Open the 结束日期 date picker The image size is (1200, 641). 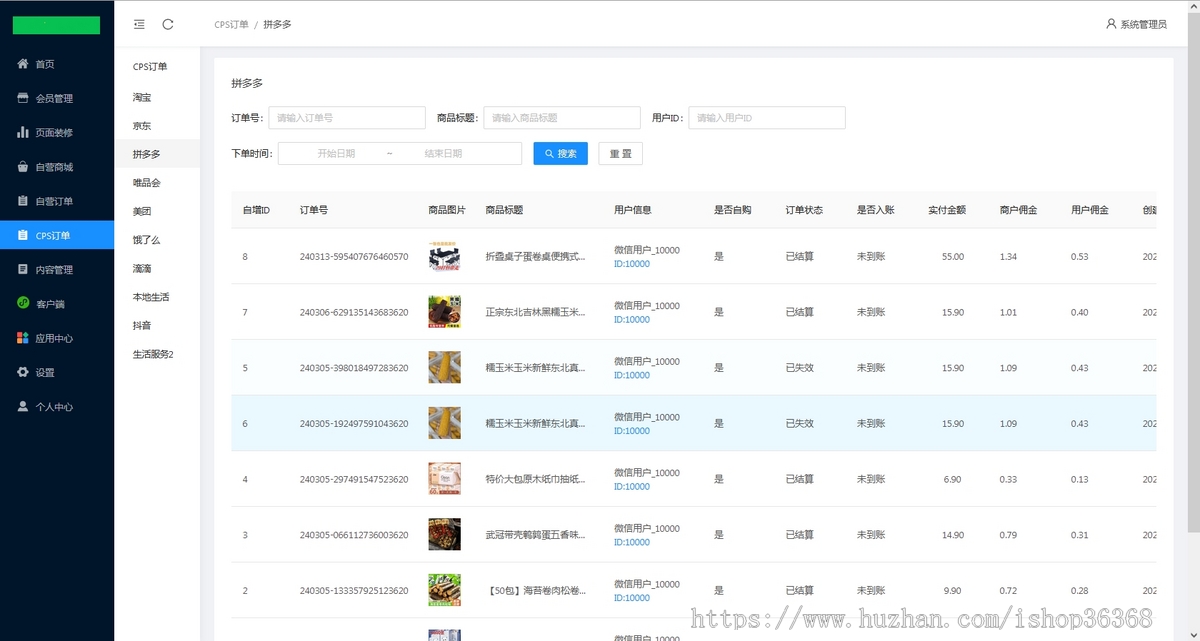443,154
